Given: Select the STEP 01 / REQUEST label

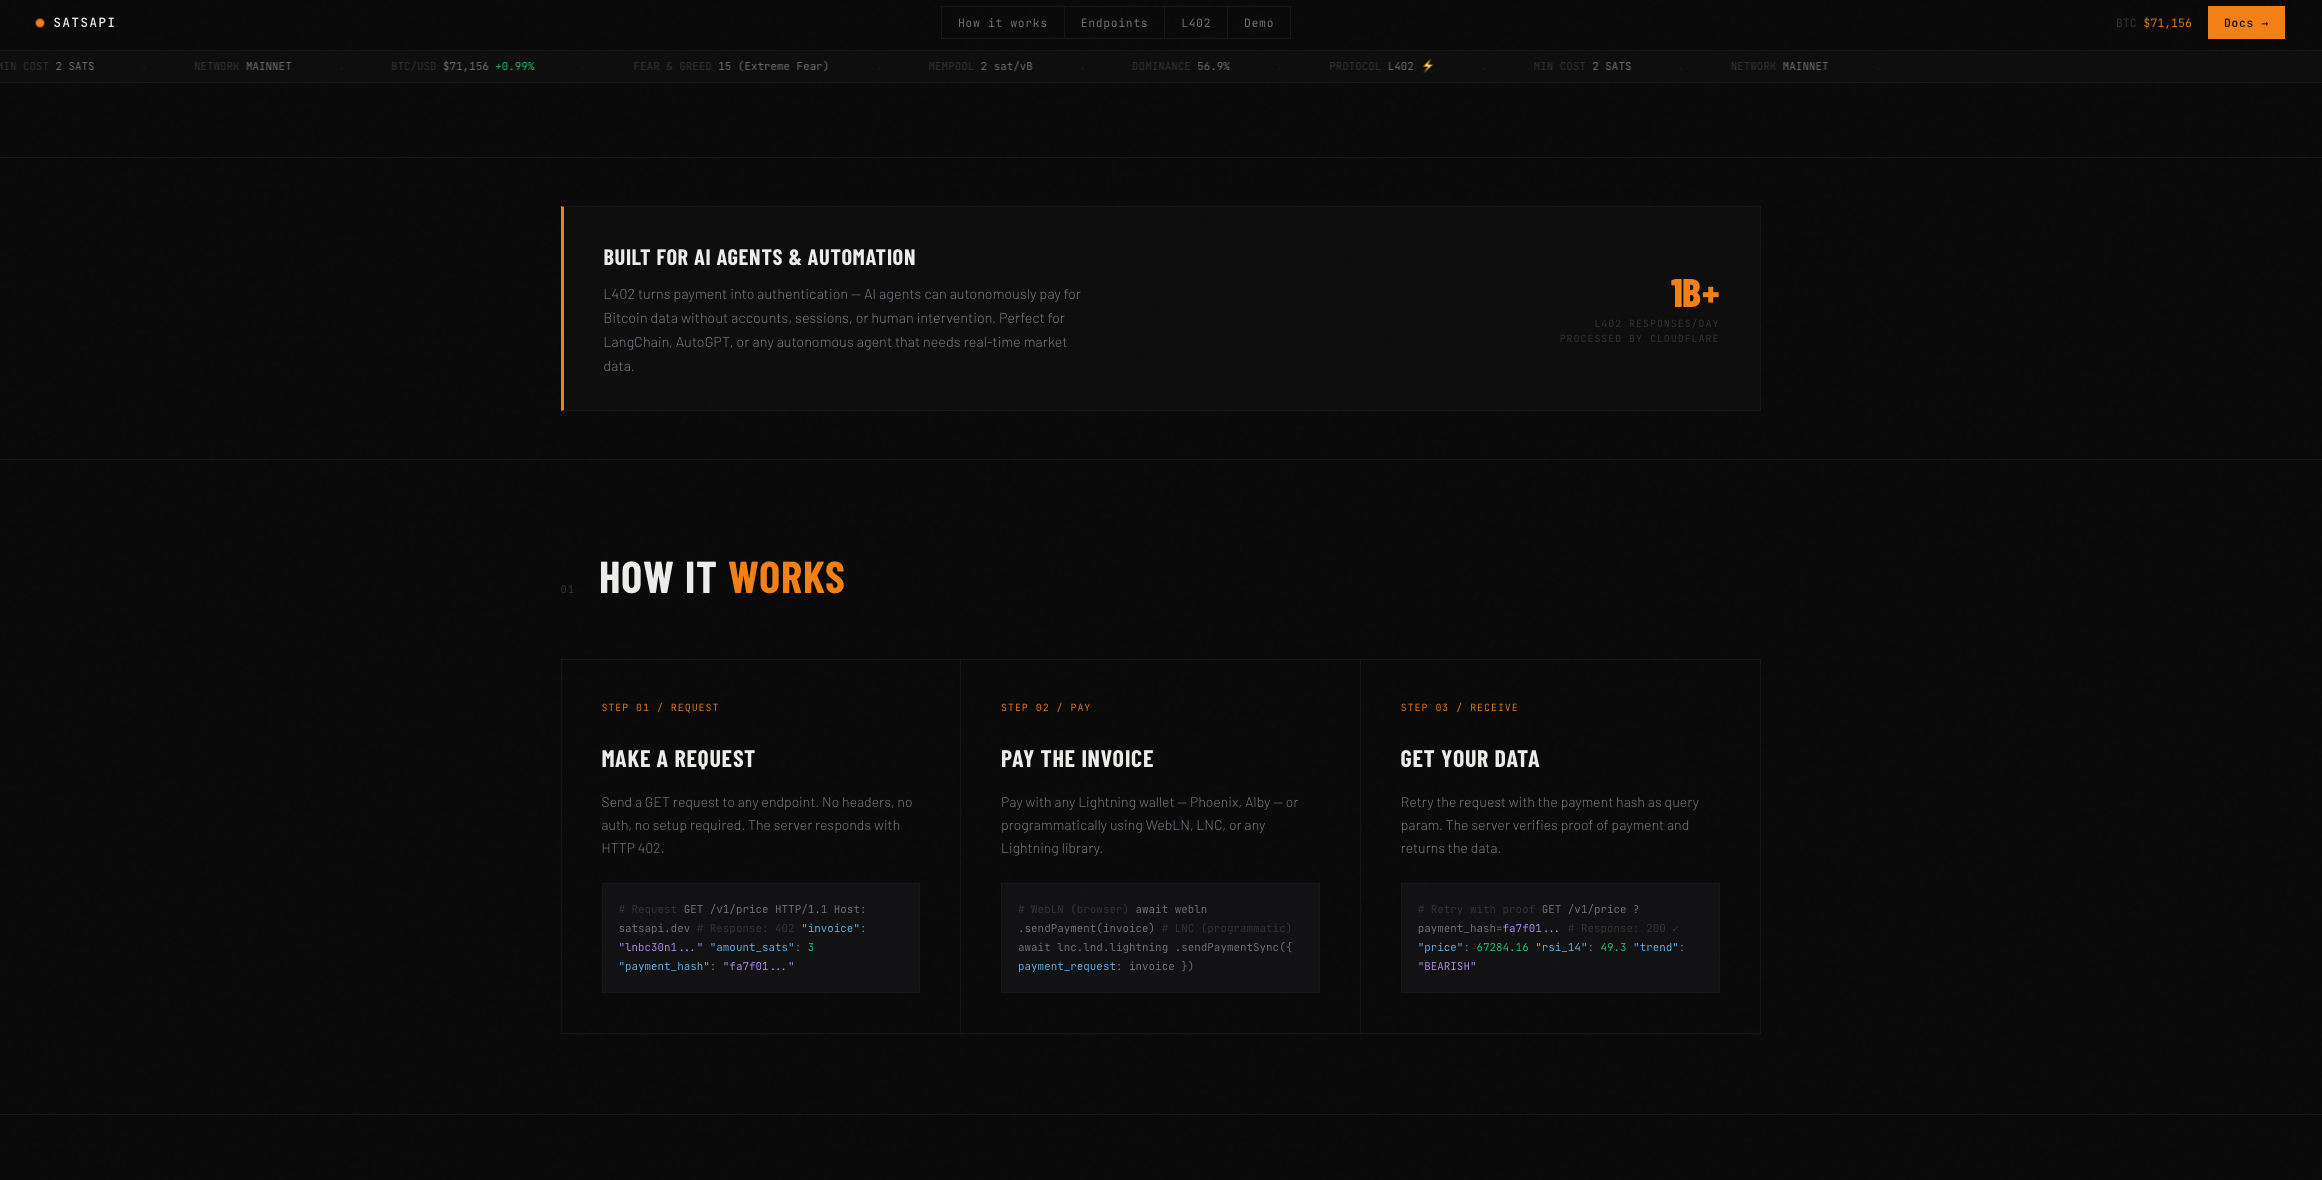Looking at the screenshot, I should 660,707.
